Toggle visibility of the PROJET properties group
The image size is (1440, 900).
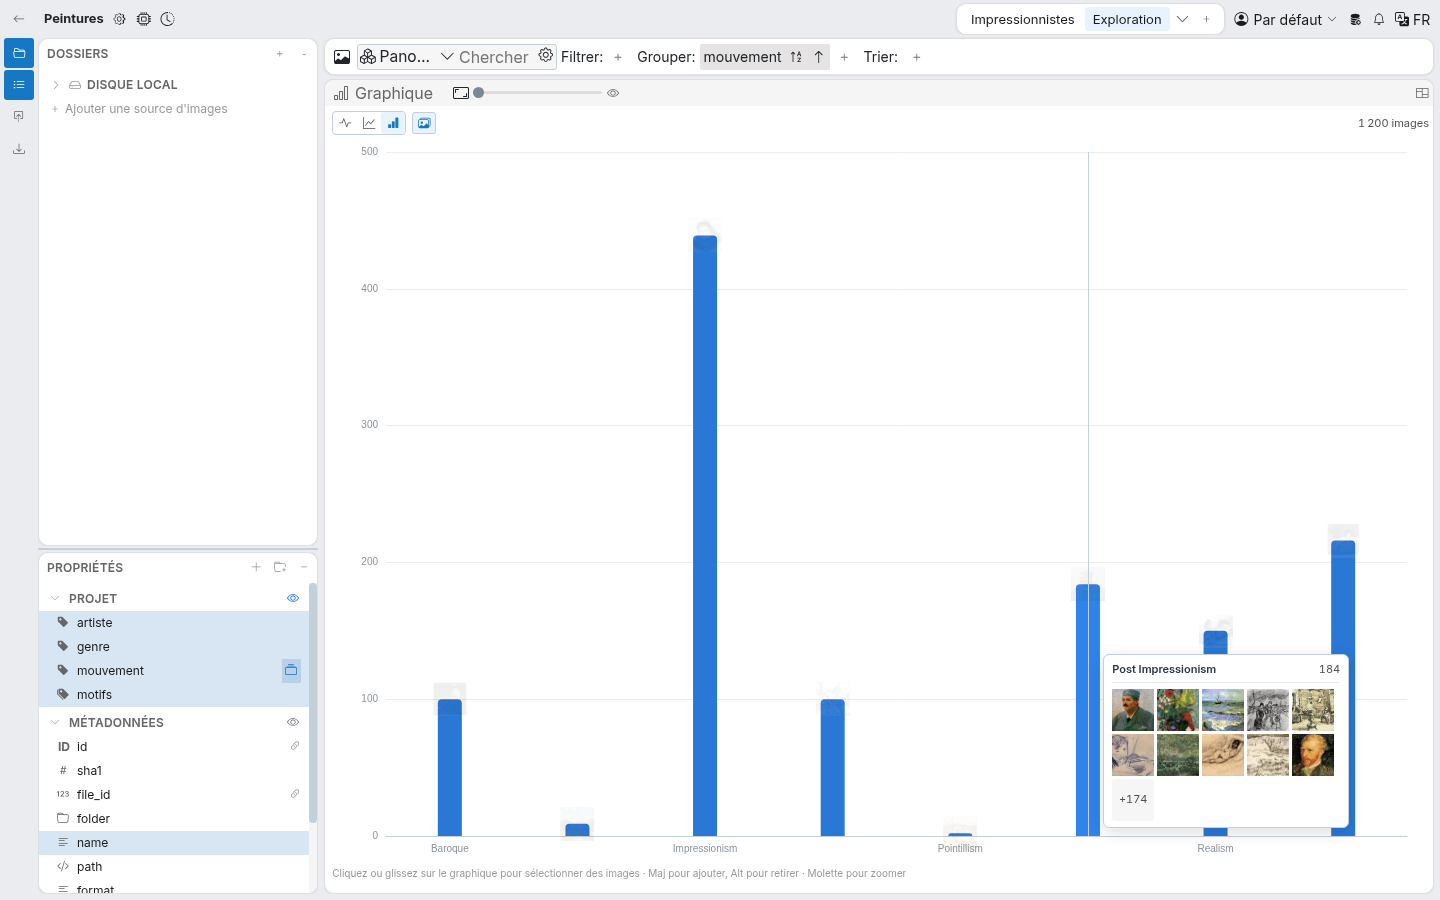(293, 598)
